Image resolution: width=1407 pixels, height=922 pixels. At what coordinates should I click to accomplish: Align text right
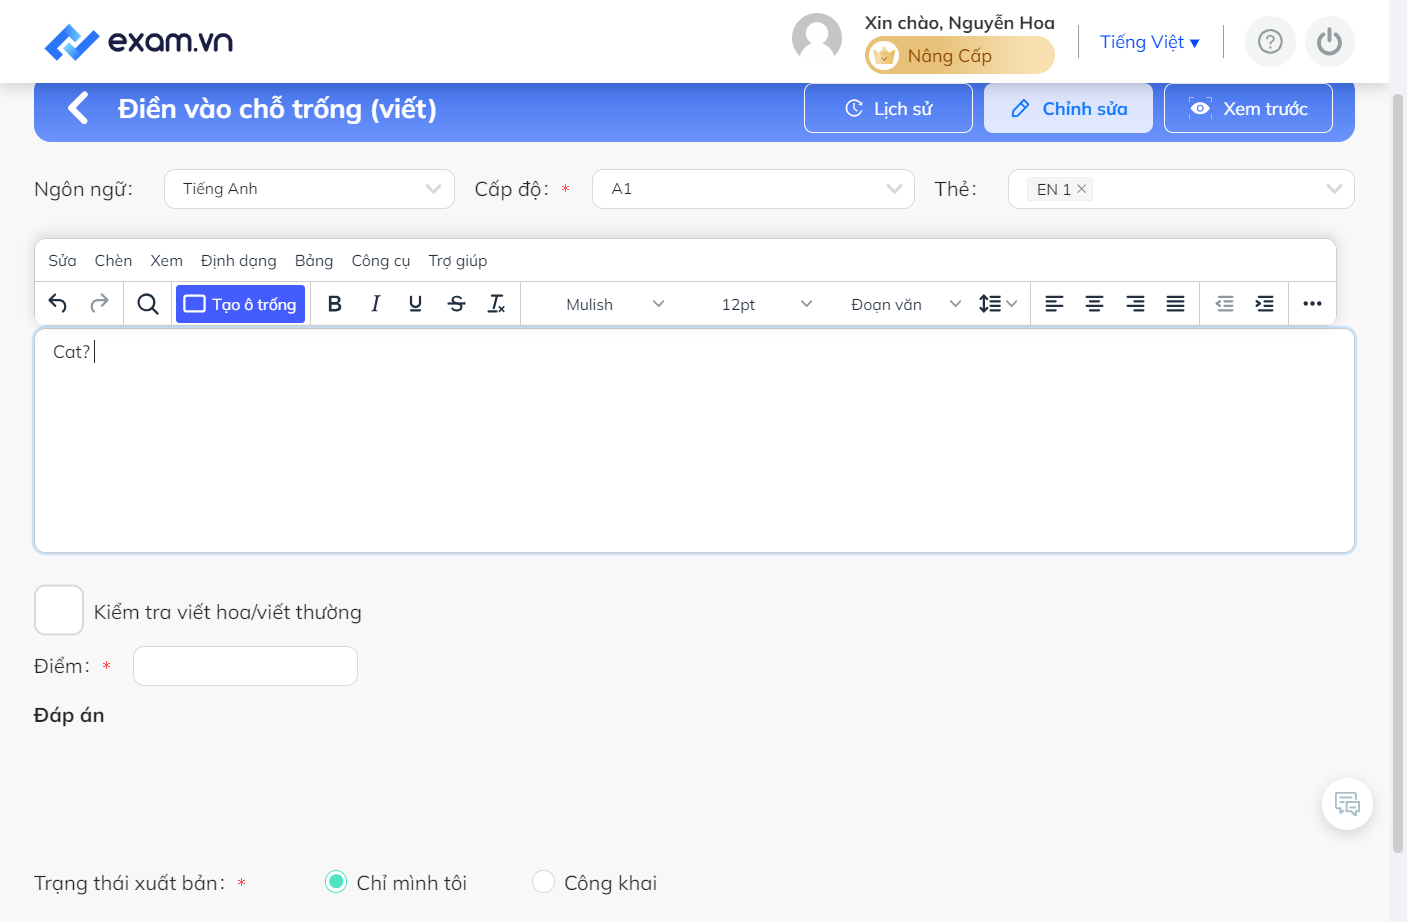[1135, 304]
